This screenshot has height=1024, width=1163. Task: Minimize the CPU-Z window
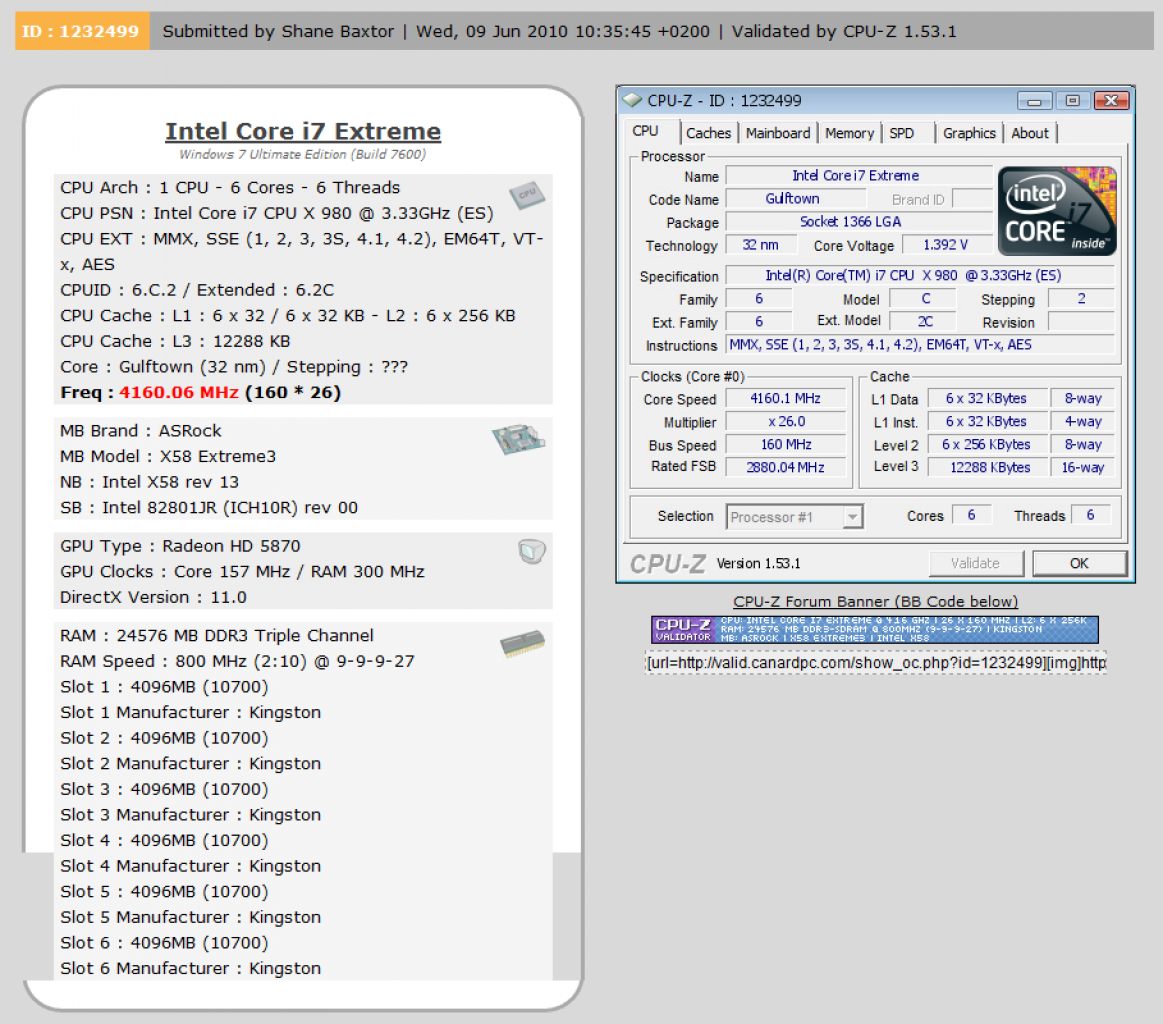coord(1035,100)
